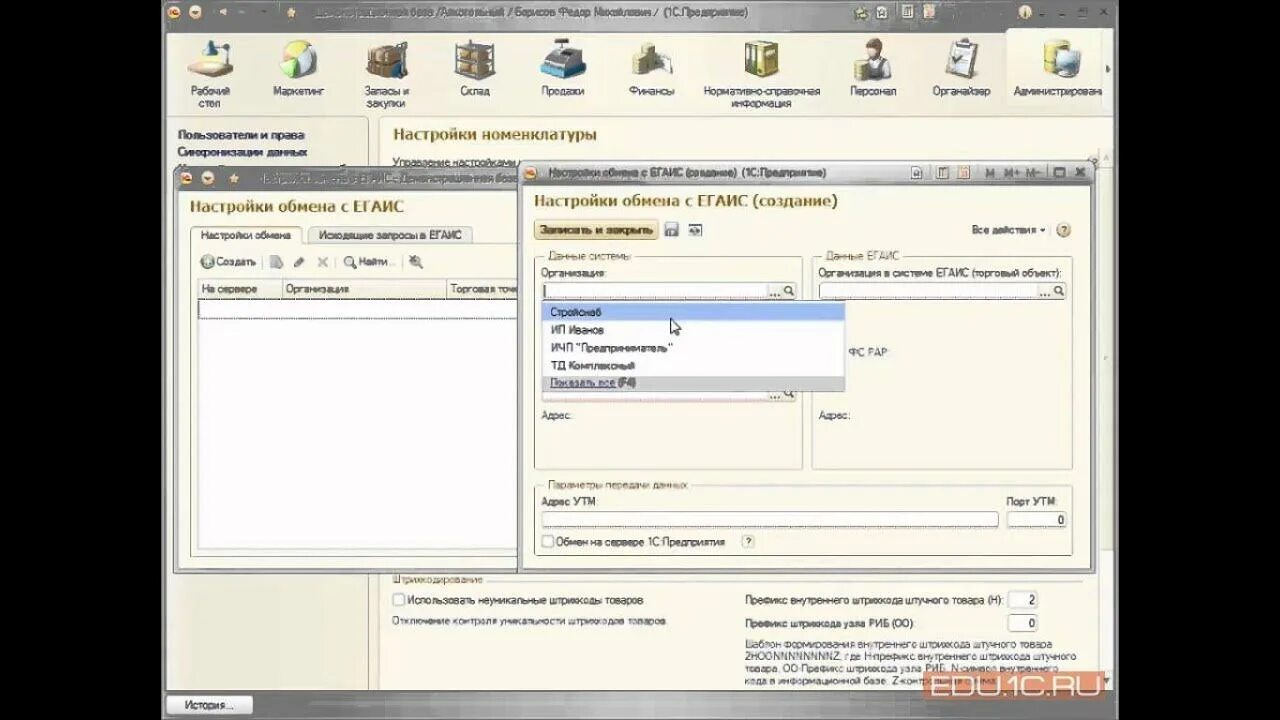The height and width of the screenshot is (720, 1280).
Task: Click Записать и закрыть button
Action: 596,230
